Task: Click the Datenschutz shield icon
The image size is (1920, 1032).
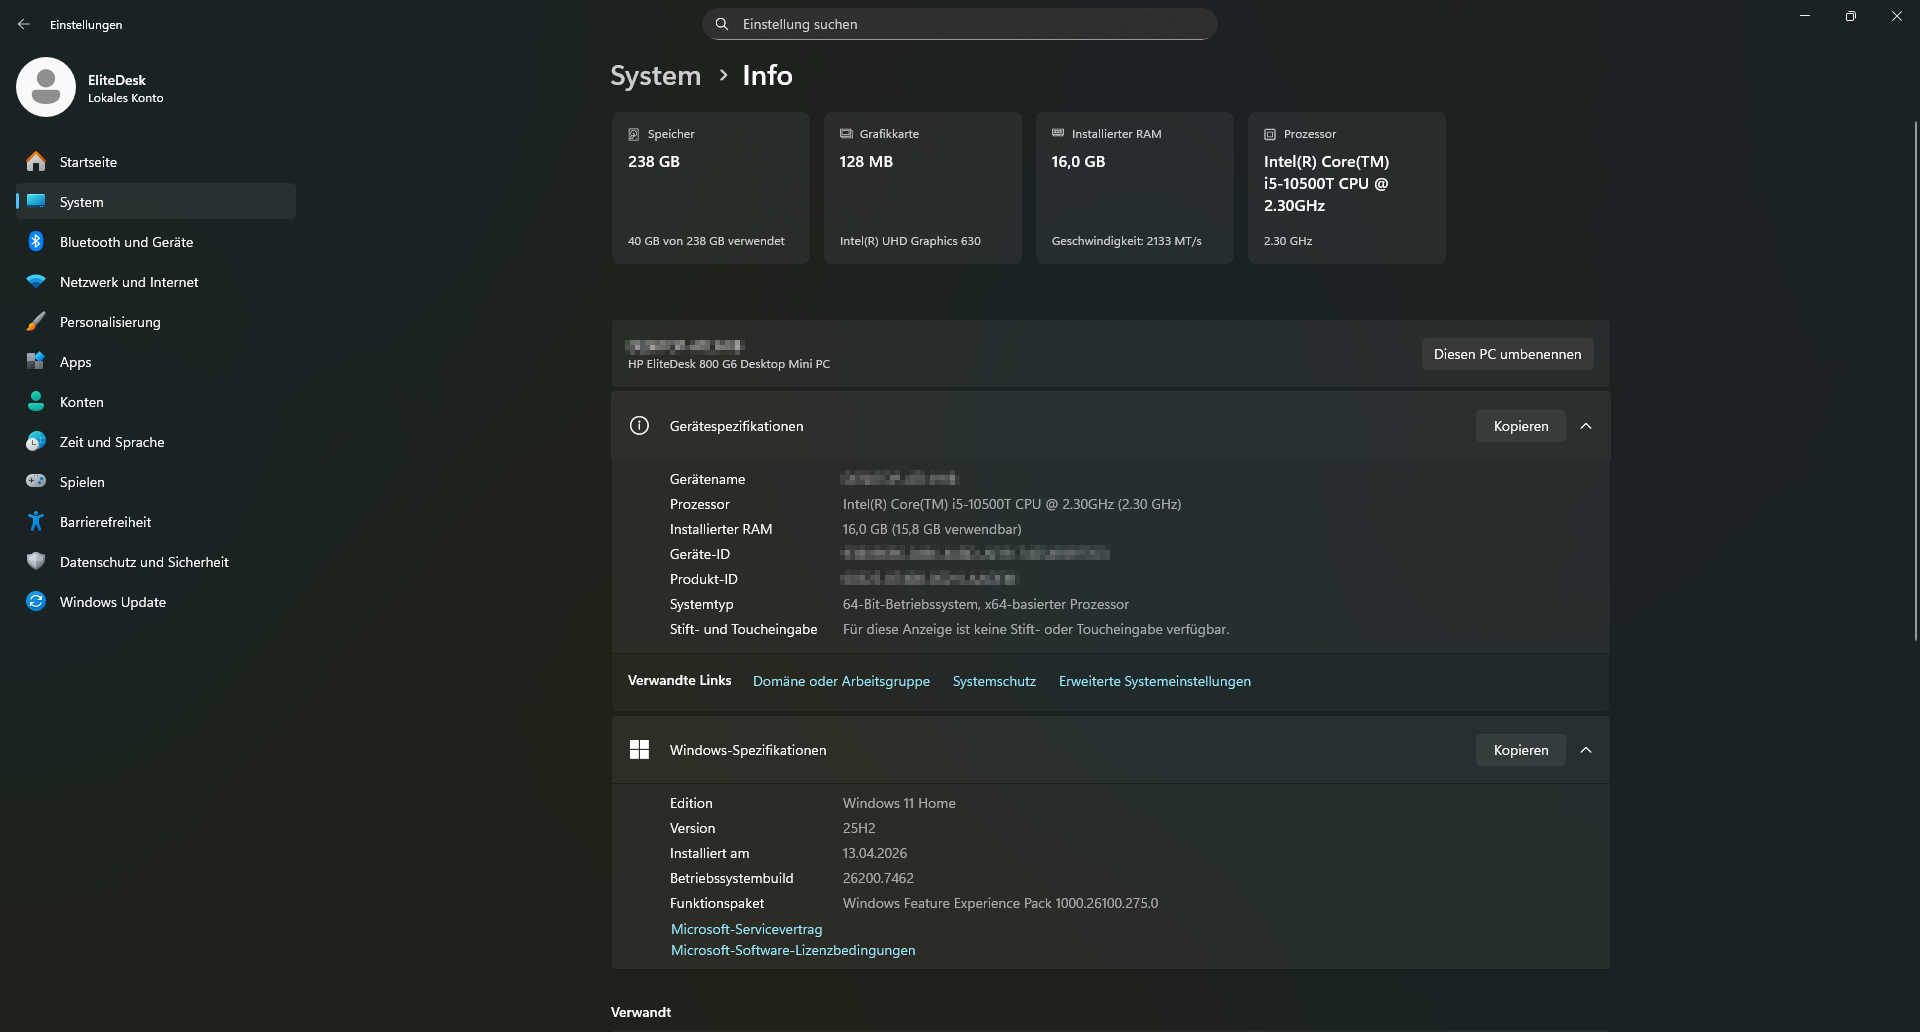Action: [36, 561]
